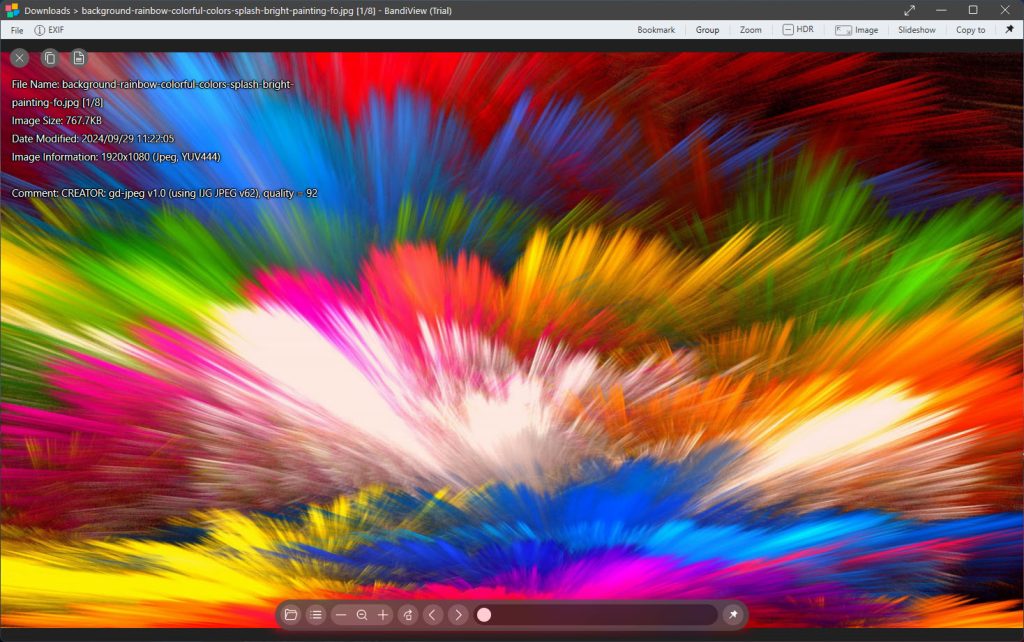The width and height of the screenshot is (1024, 642).
Task: Enter full screen with the diagonal arrows icon
Action: pos(909,10)
